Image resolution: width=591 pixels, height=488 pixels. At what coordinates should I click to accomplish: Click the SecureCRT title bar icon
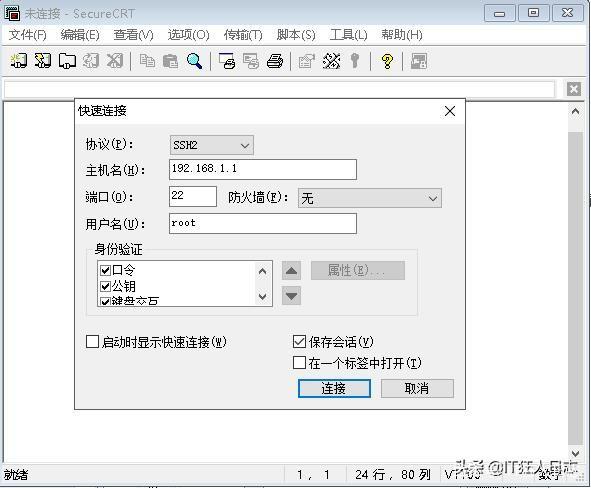12,13
